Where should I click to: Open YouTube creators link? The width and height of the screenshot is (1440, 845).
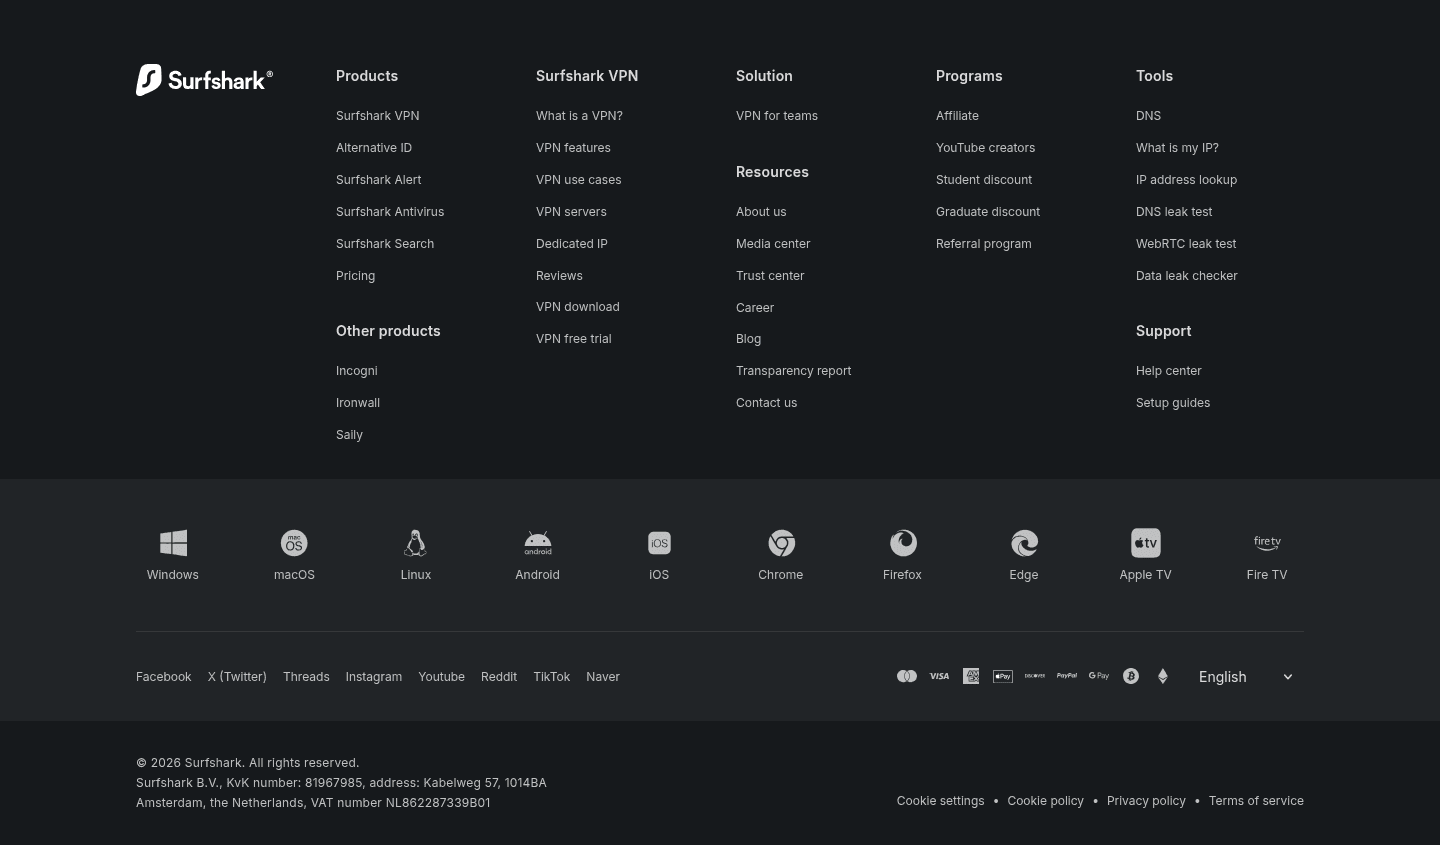(985, 148)
